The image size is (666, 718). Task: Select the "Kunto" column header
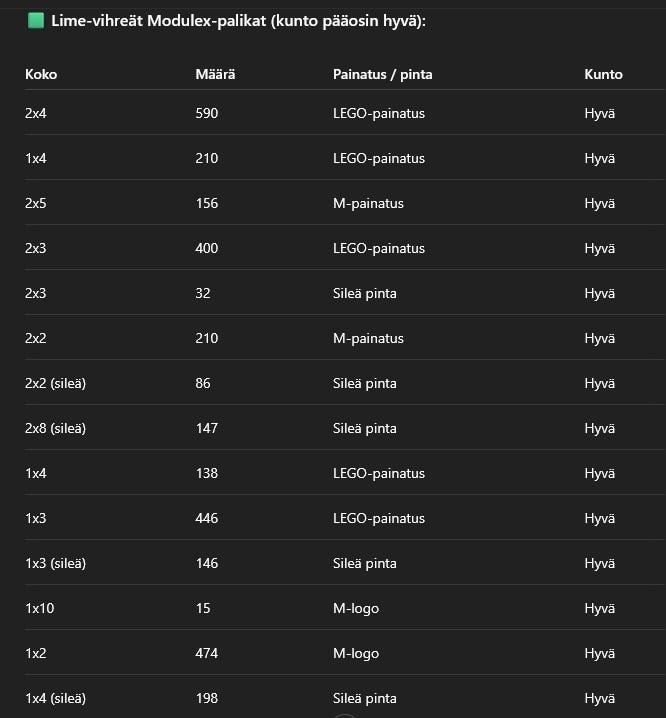pyautogui.click(x=603, y=74)
